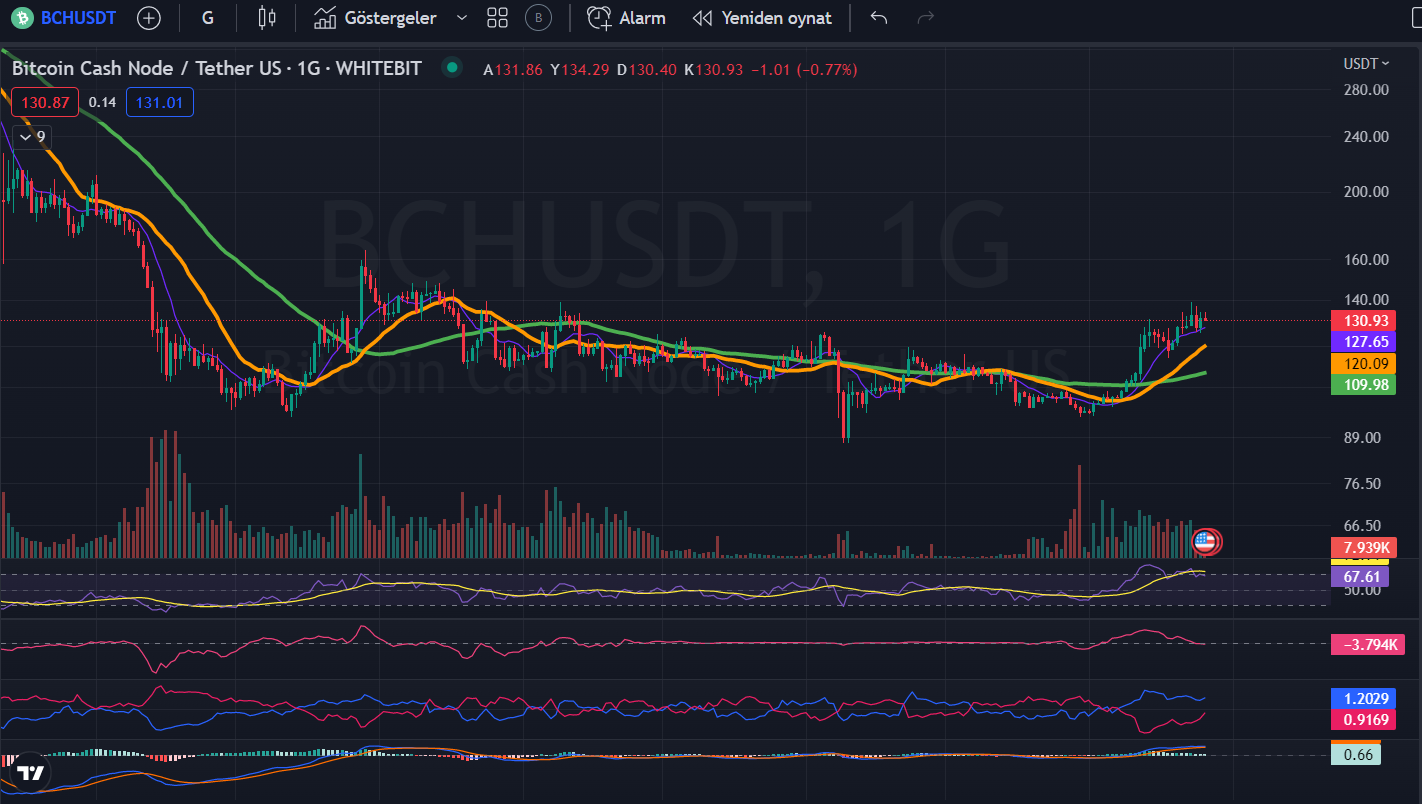The image size is (1422, 804).
Task: Click the 67.61 RSI value label
Action: click(x=1360, y=577)
